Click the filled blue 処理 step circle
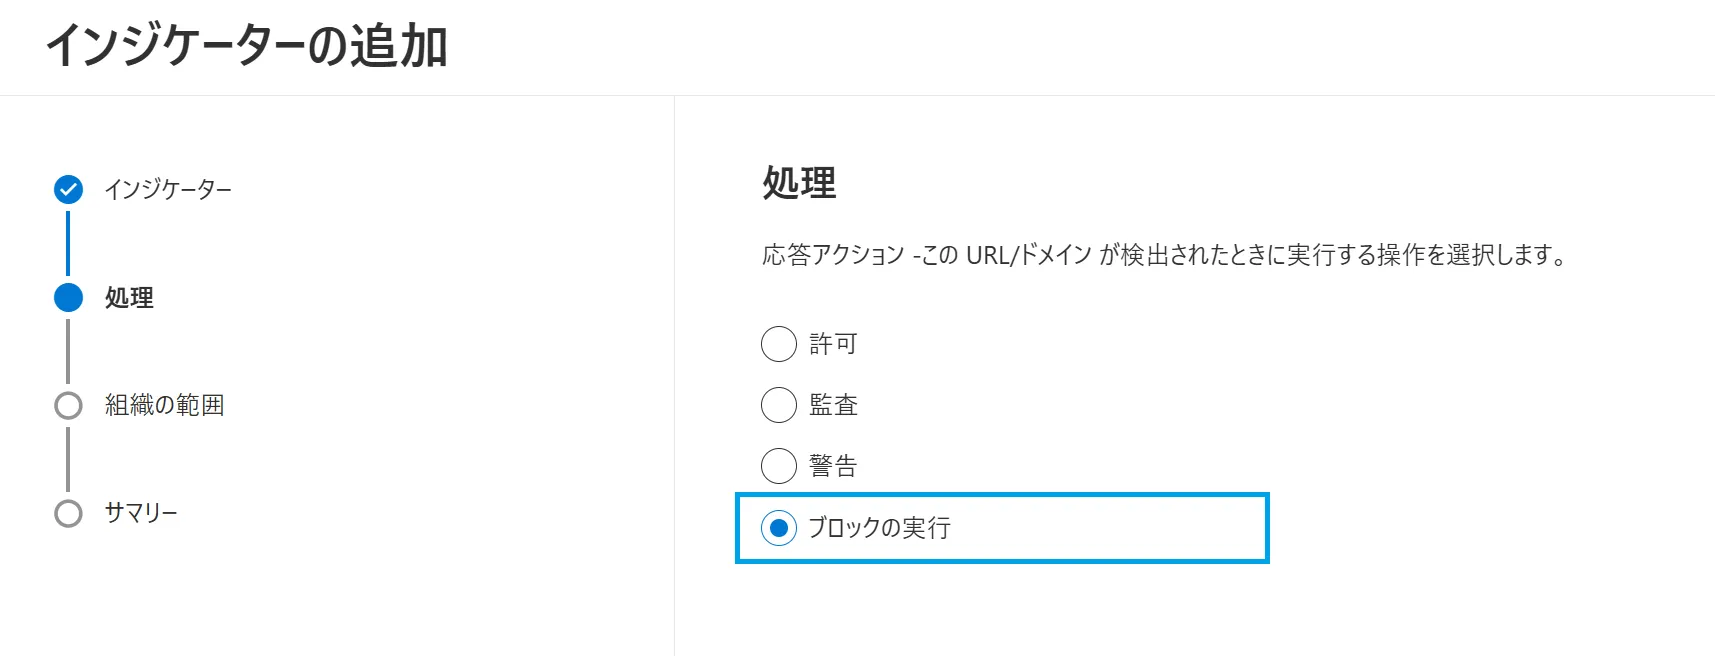The height and width of the screenshot is (656, 1715). (x=68, y=297)
